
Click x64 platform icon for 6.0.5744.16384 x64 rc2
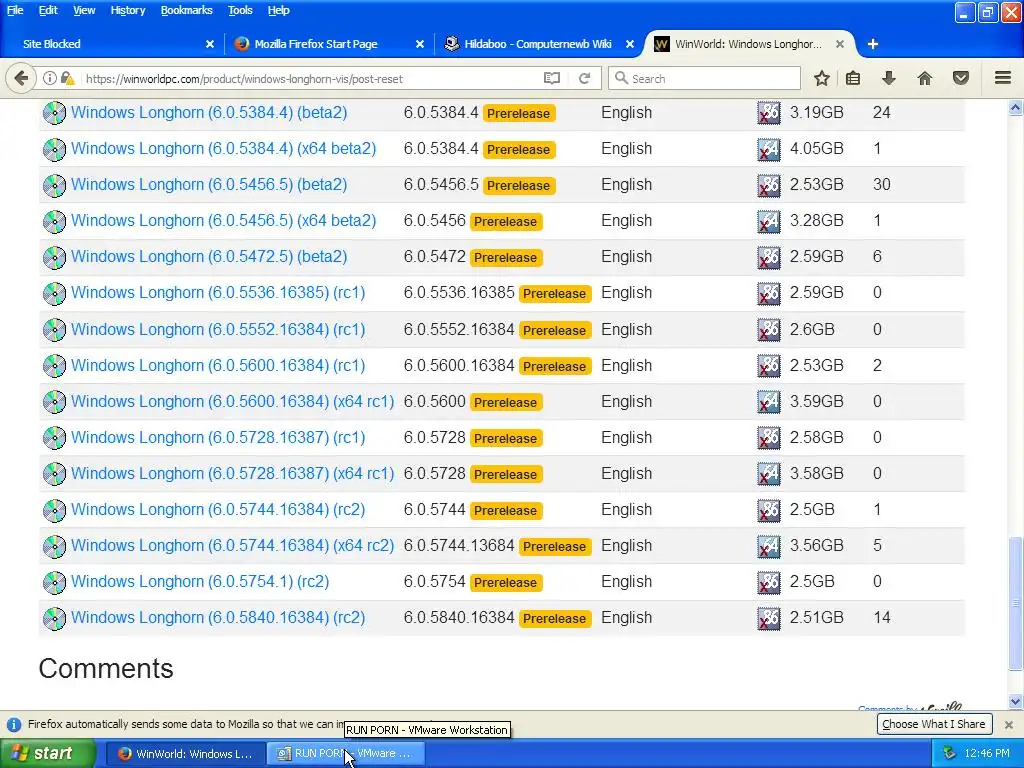click(769, 546)
